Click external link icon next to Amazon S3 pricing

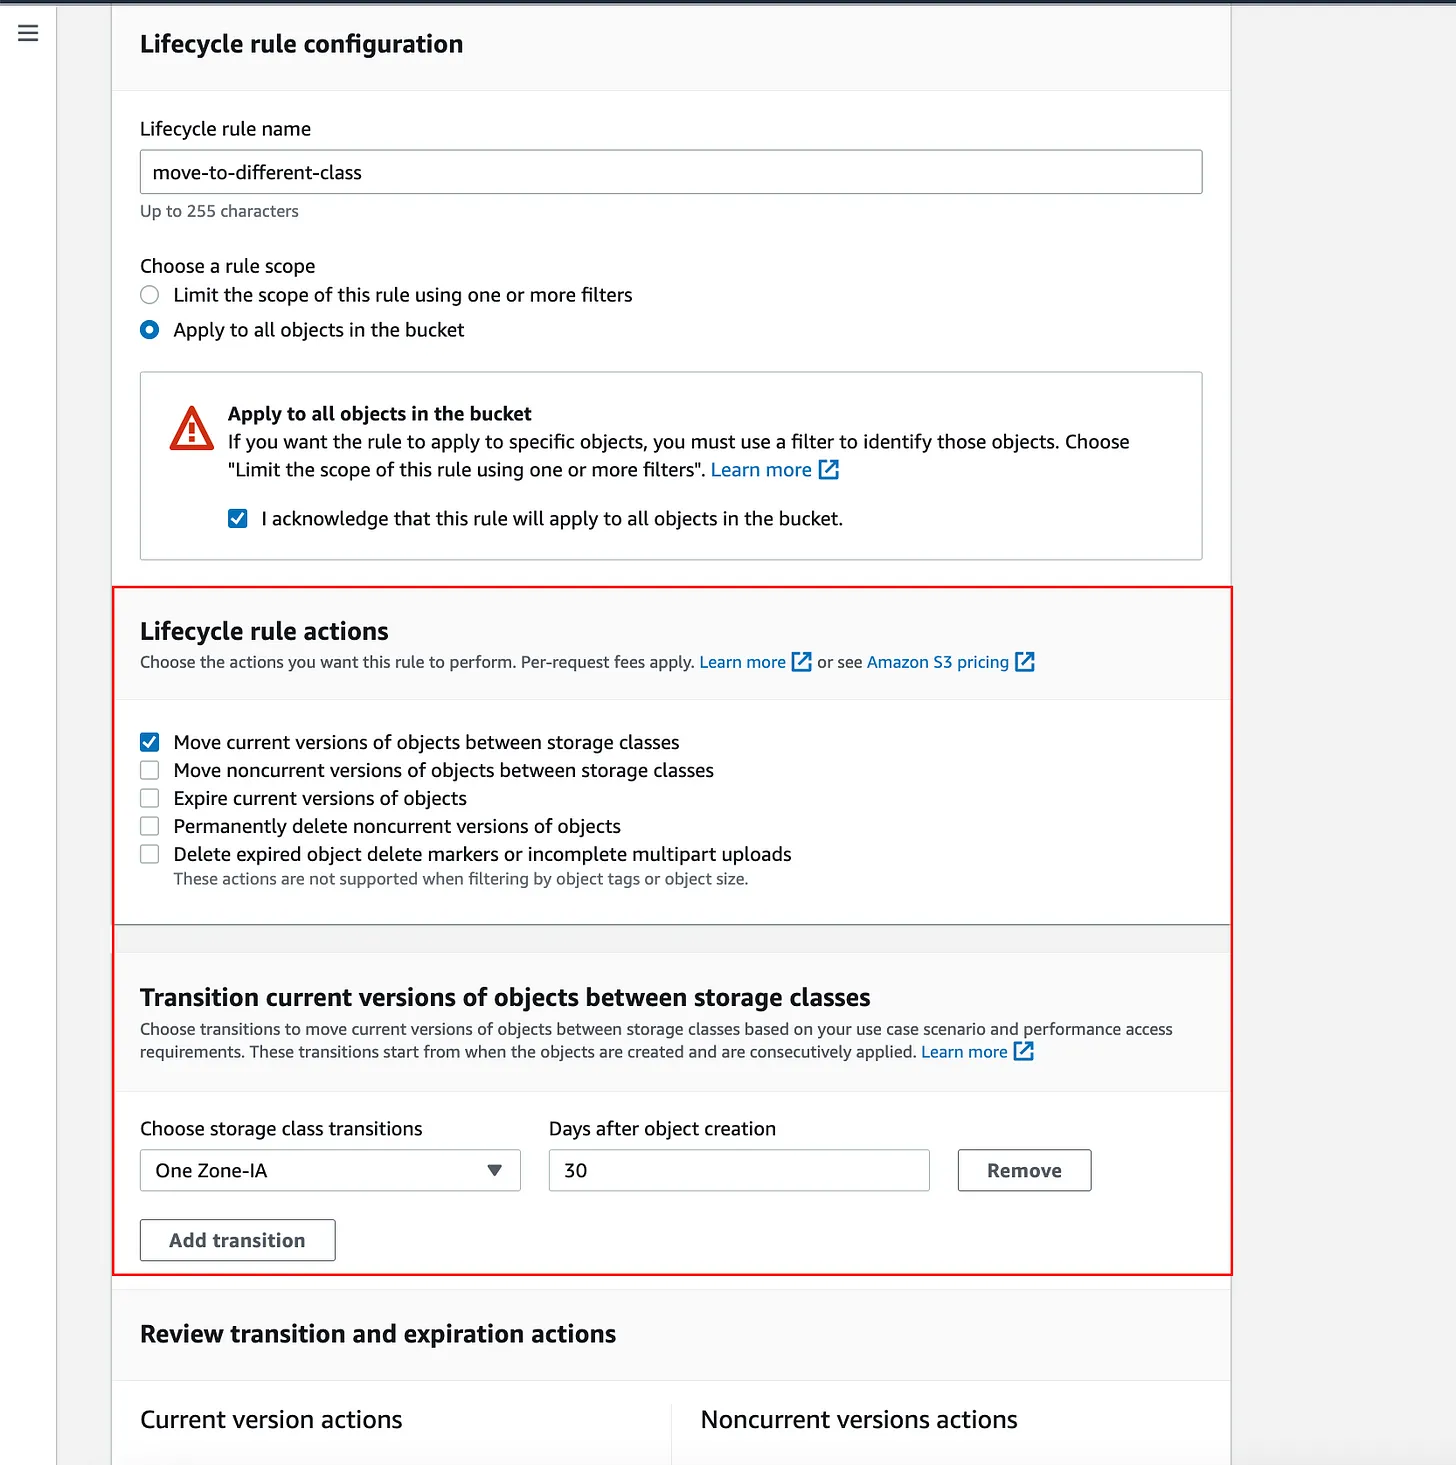[1025, 661]
